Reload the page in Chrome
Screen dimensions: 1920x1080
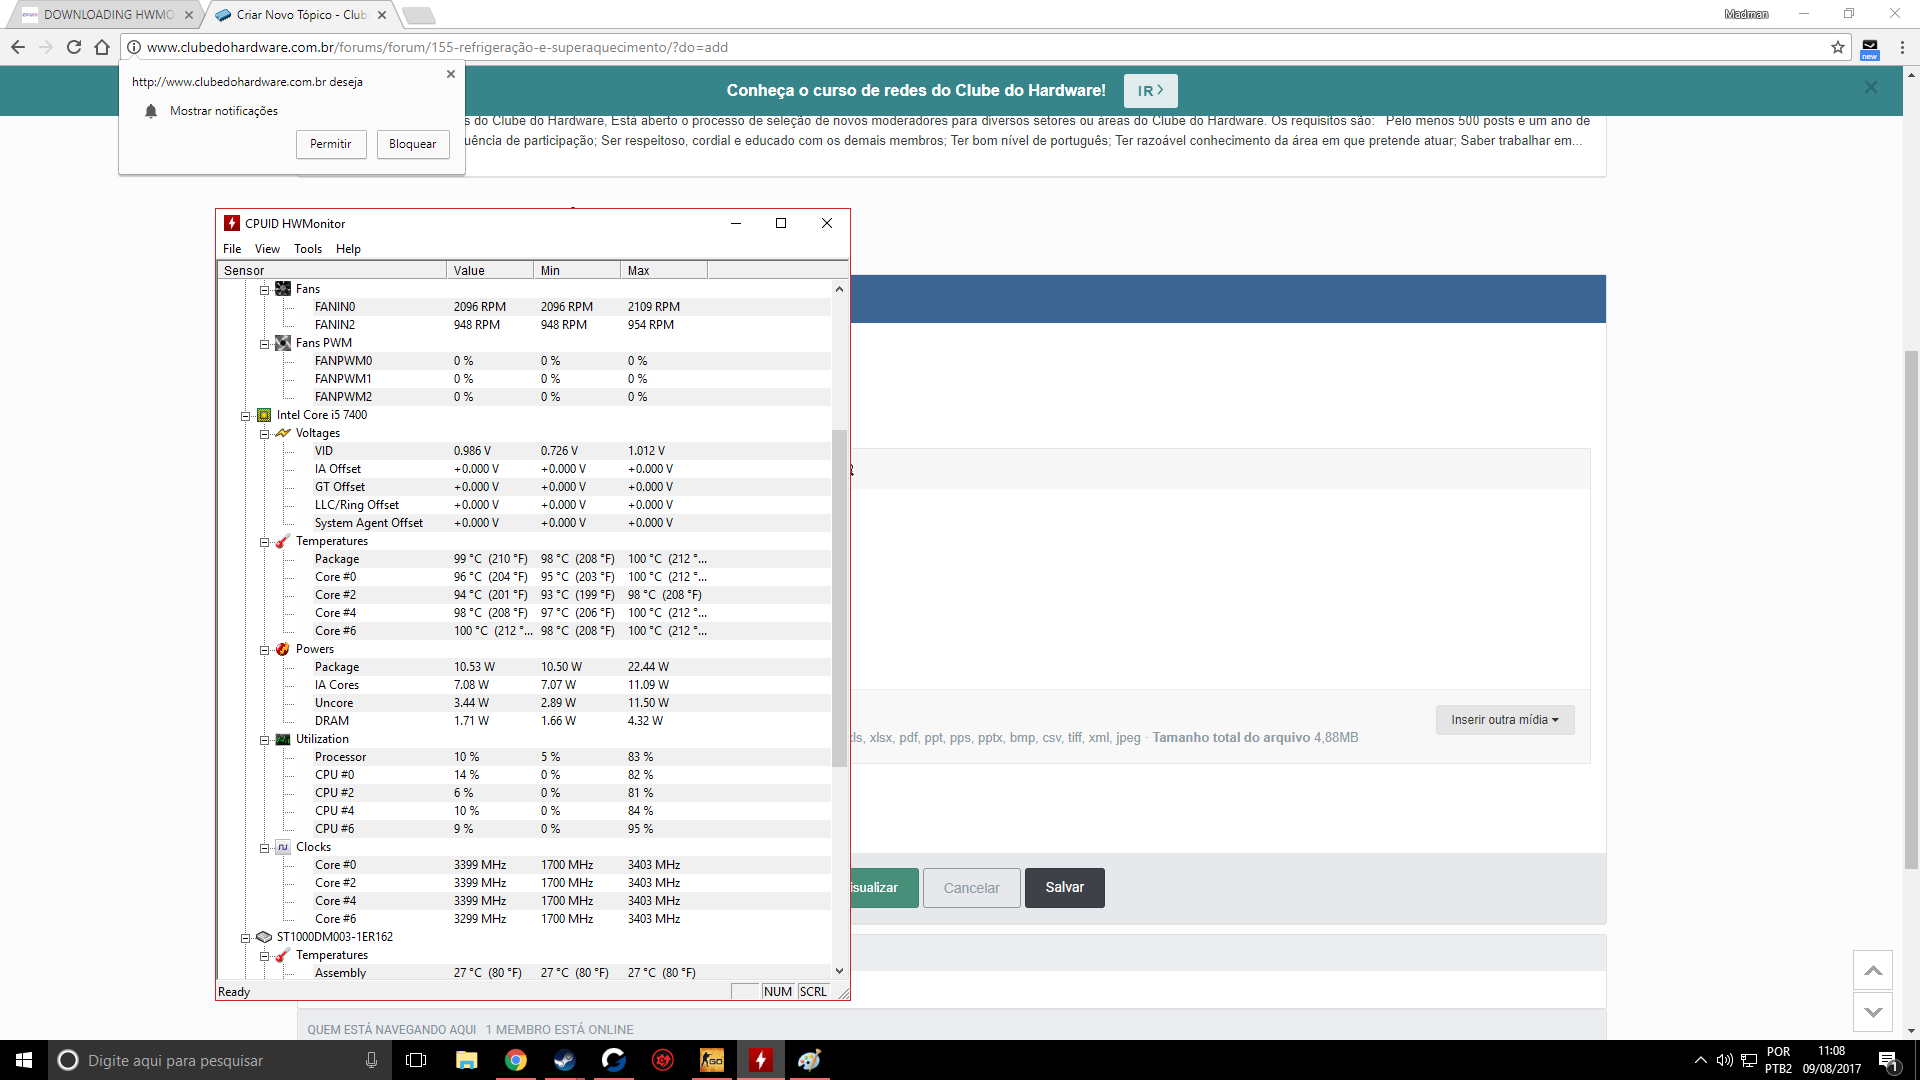click(x=73, y=47)
